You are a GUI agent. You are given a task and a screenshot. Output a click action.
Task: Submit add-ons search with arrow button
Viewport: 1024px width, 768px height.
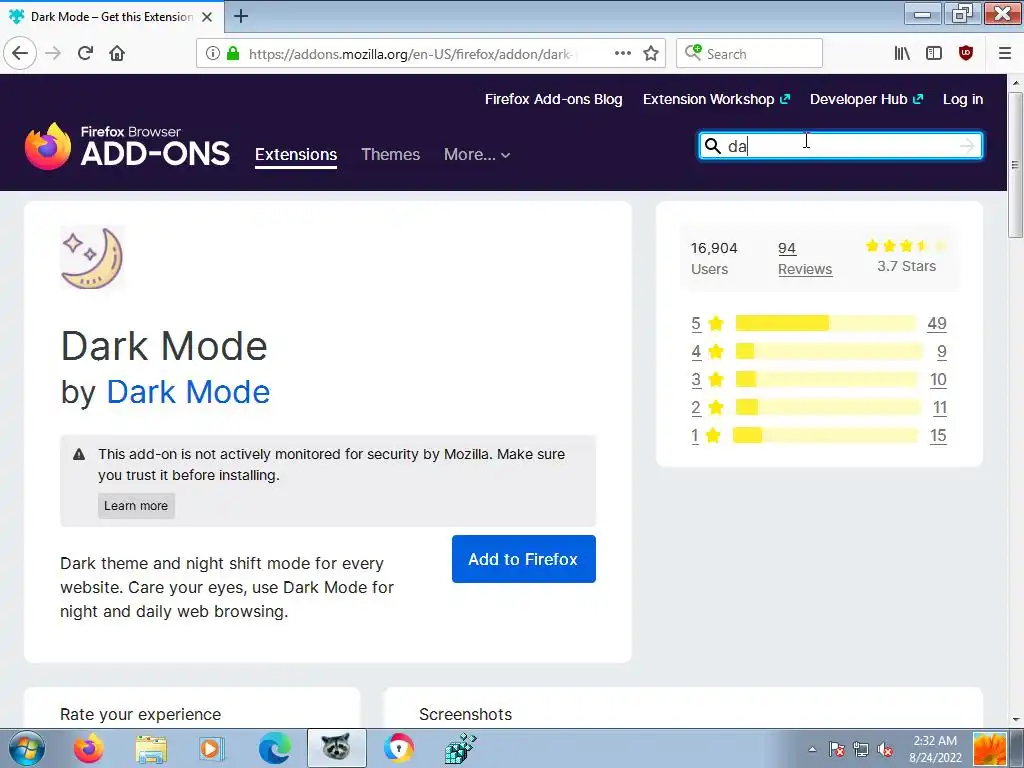[967, 146]
